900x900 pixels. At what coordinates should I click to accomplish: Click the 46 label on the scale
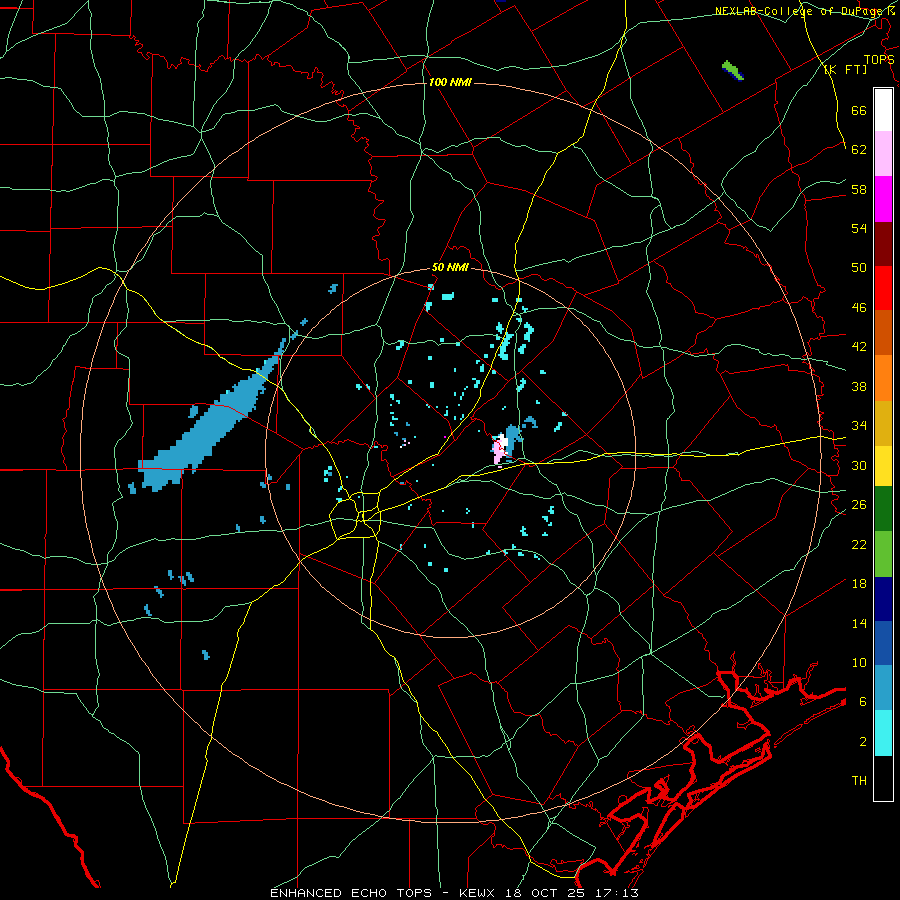pos(859,307)
